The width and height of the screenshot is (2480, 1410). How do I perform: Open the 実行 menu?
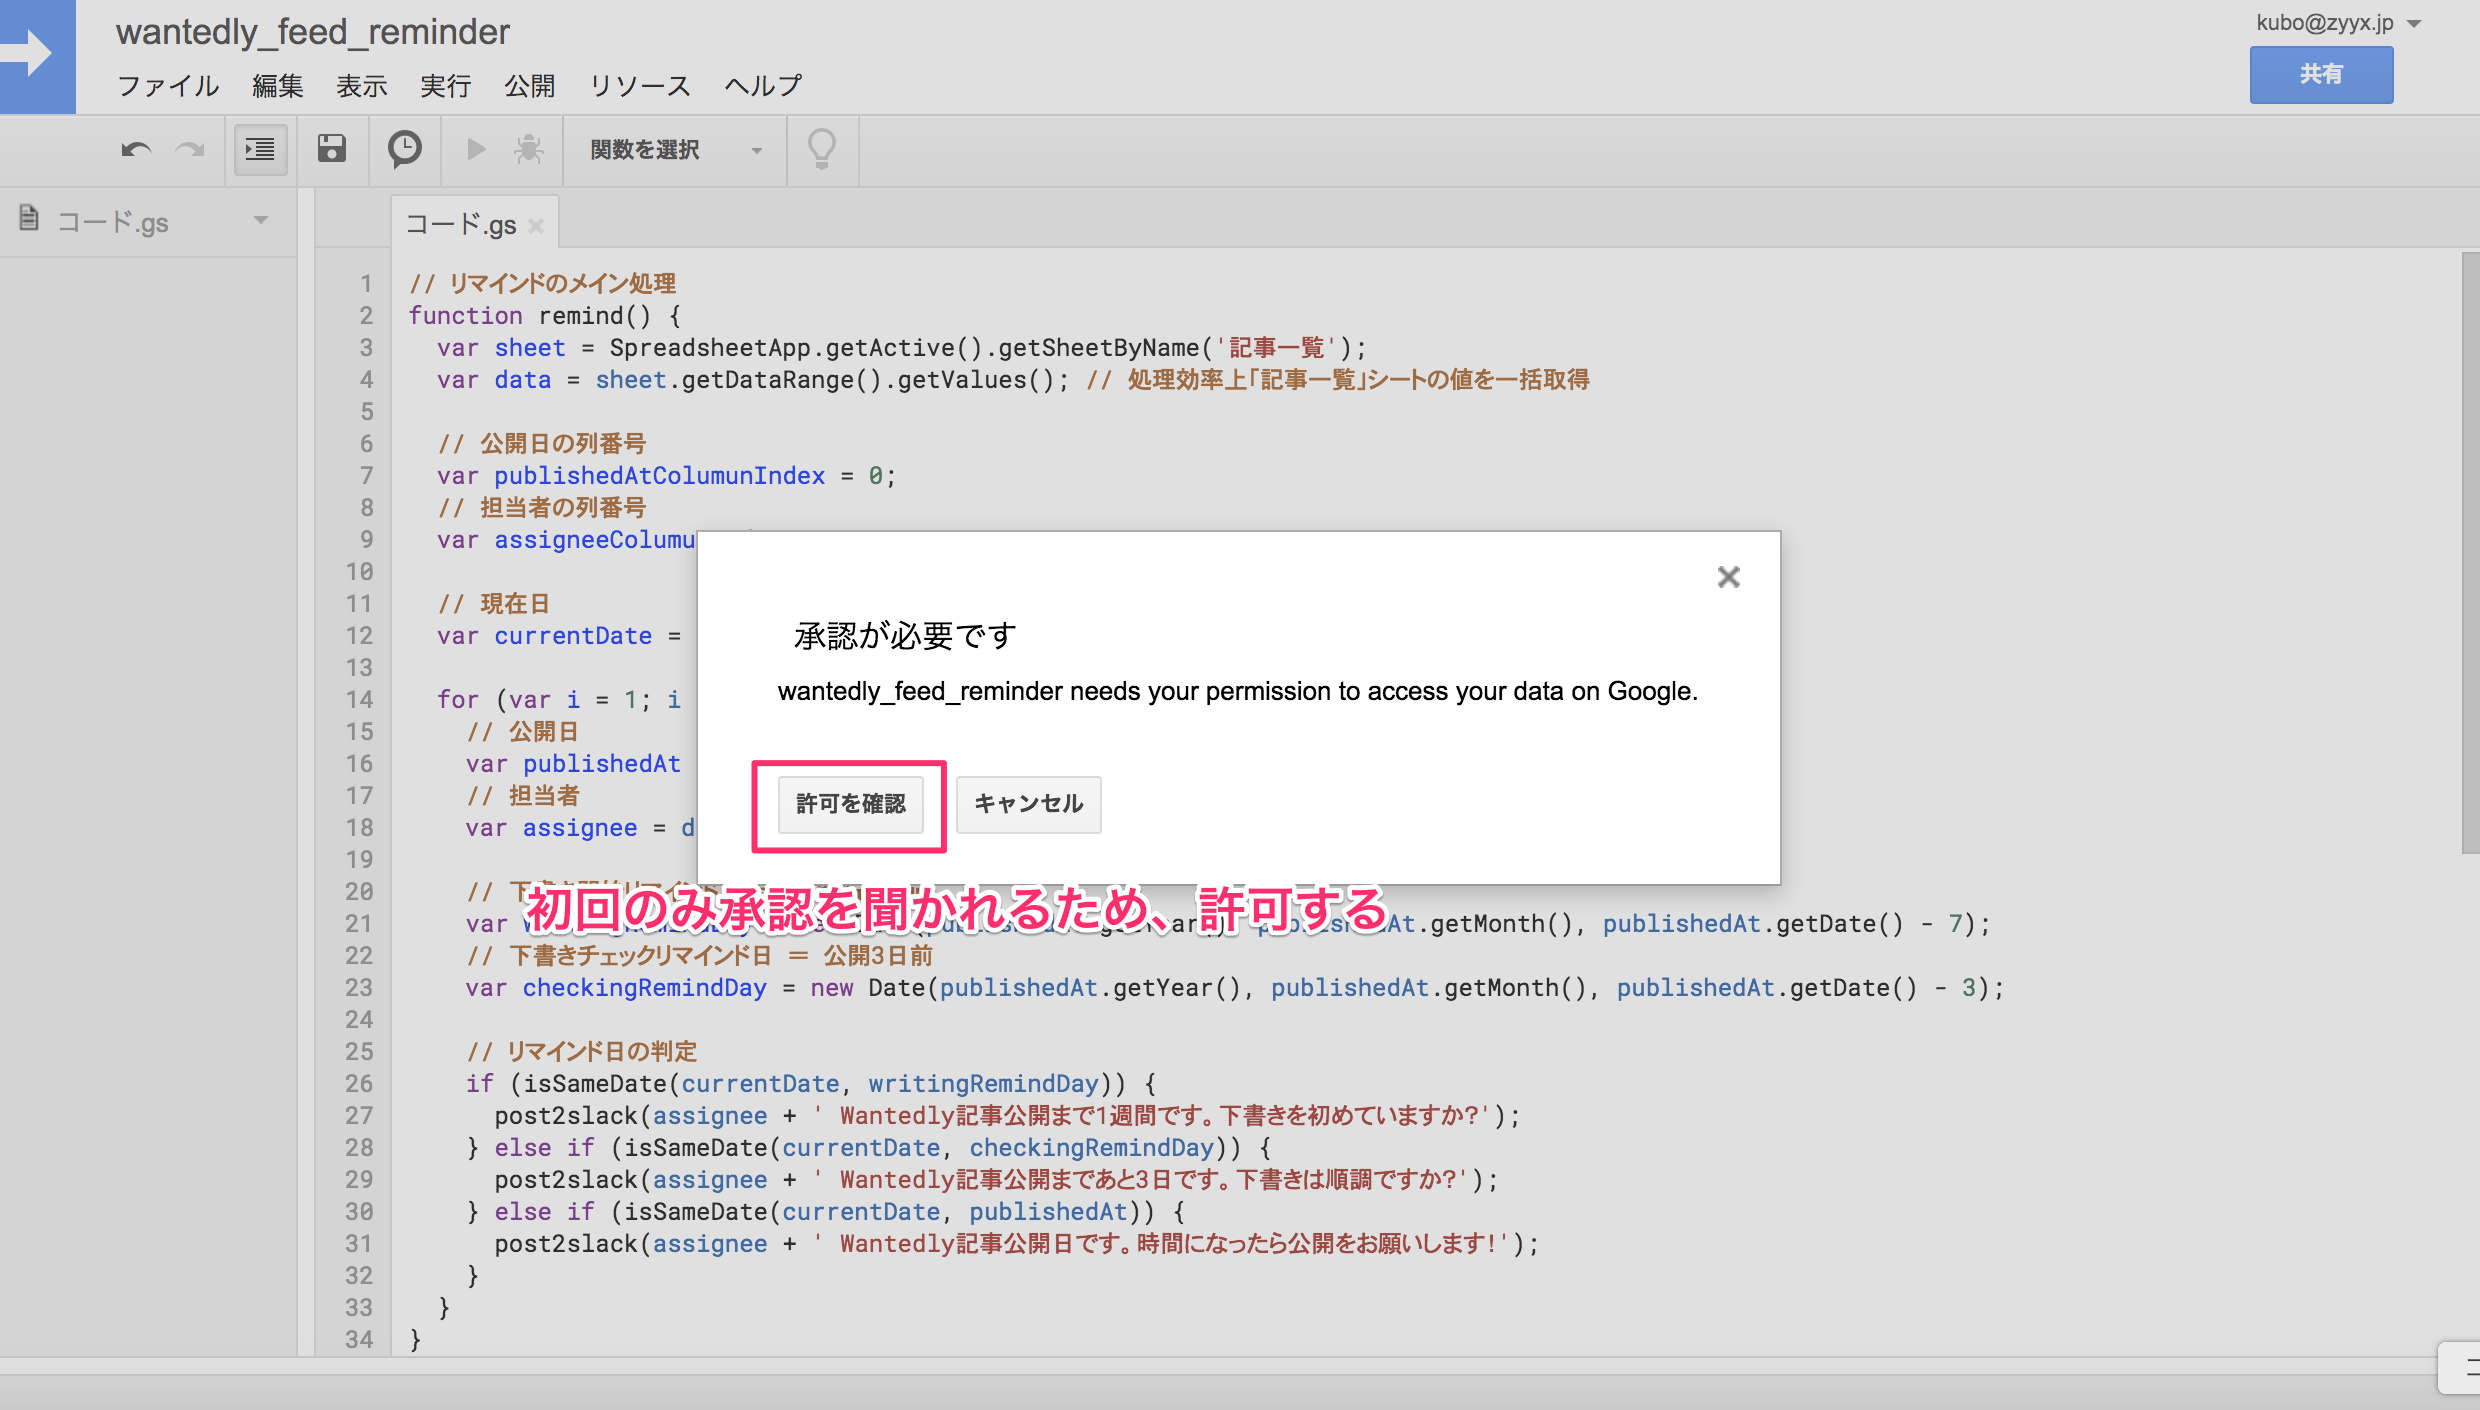point(446,86)
